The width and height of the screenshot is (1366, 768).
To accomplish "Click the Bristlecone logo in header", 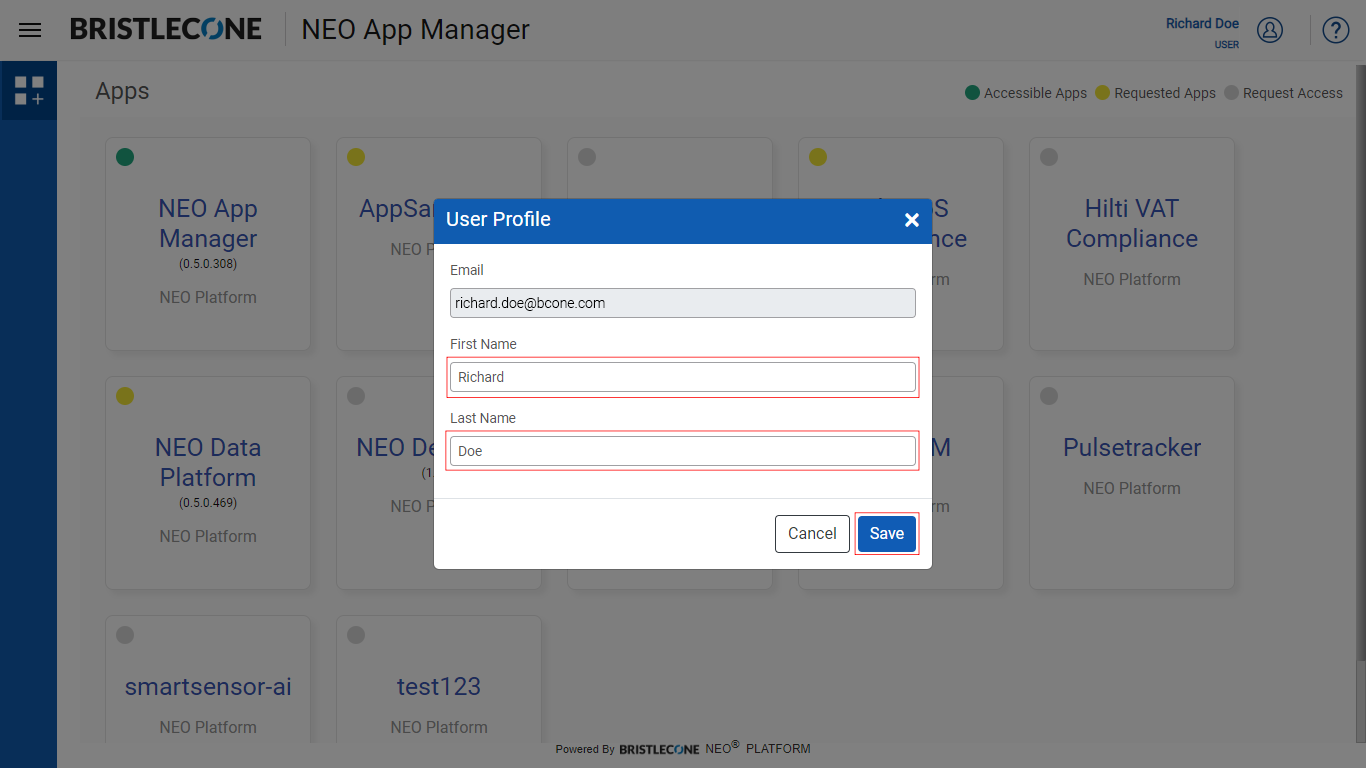I will 166,29.
